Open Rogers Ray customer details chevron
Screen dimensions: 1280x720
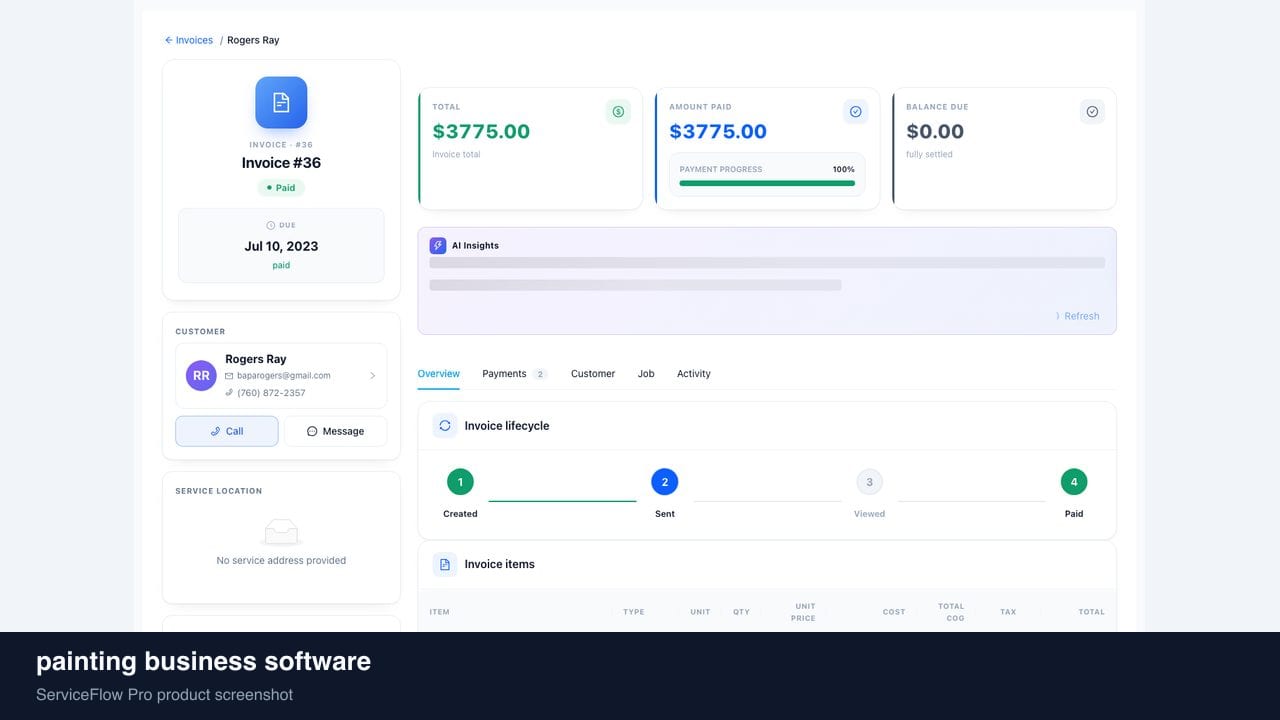pyautogui.click(x=372, y=376)
